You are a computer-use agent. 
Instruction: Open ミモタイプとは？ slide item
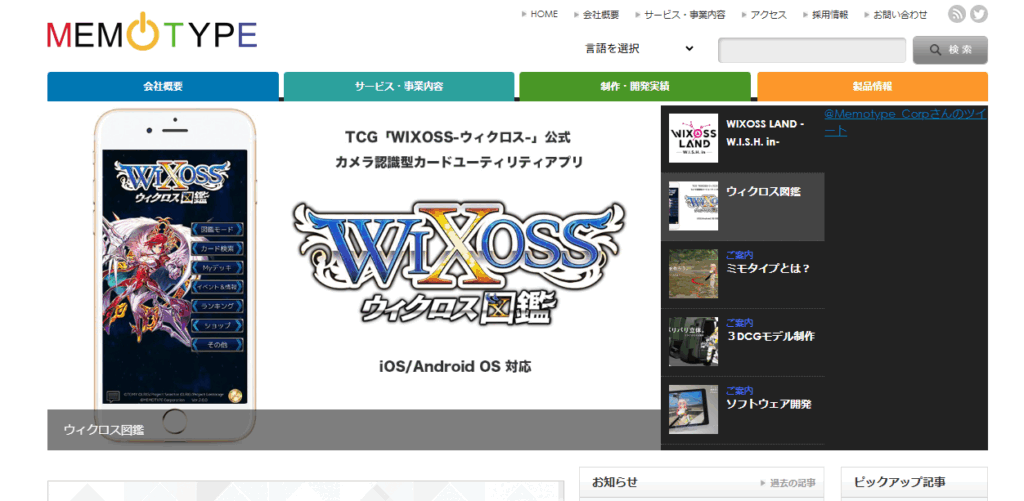coord(768,268)
